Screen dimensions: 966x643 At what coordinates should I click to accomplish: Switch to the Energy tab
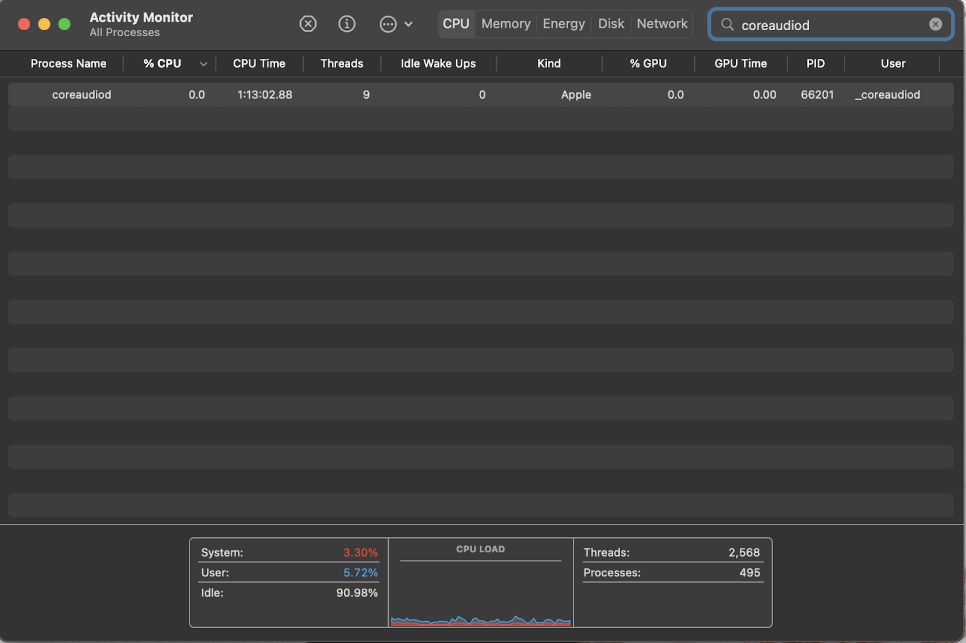tap(563, 24)
